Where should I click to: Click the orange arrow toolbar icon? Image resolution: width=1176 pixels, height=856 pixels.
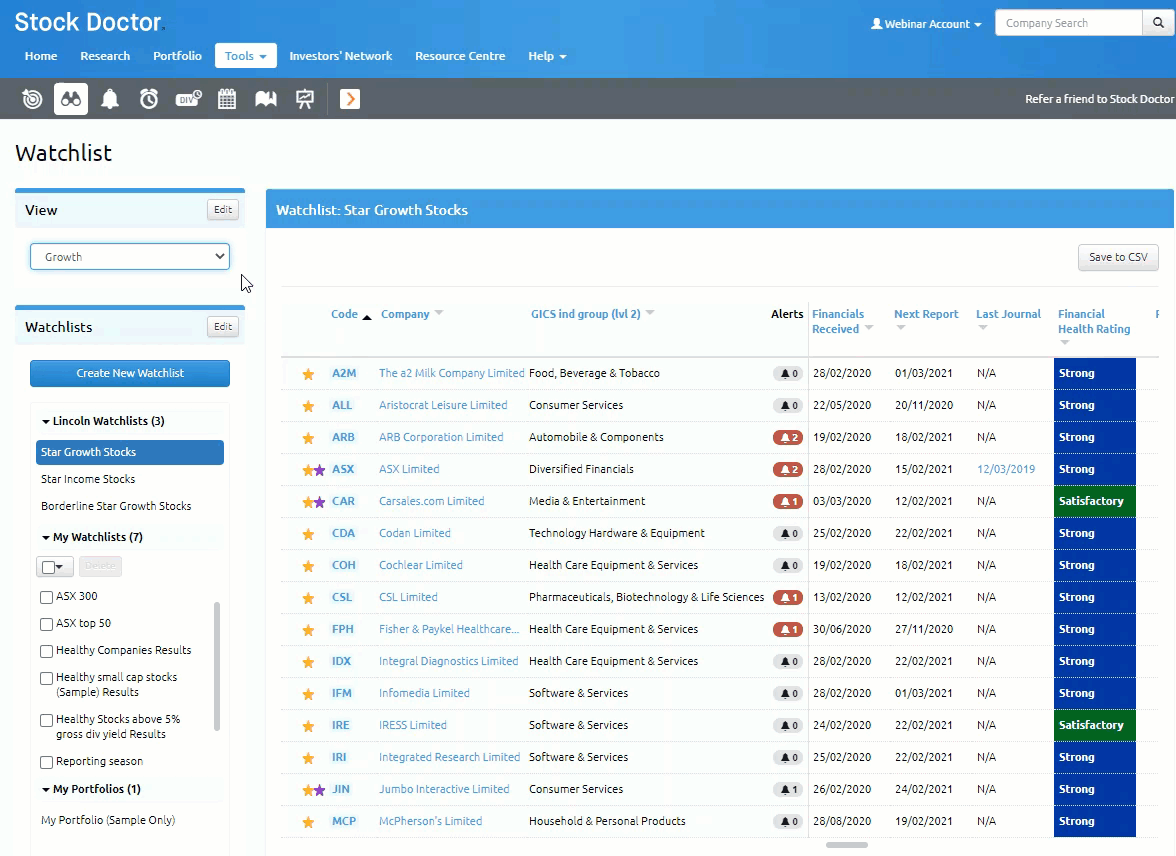350,99
